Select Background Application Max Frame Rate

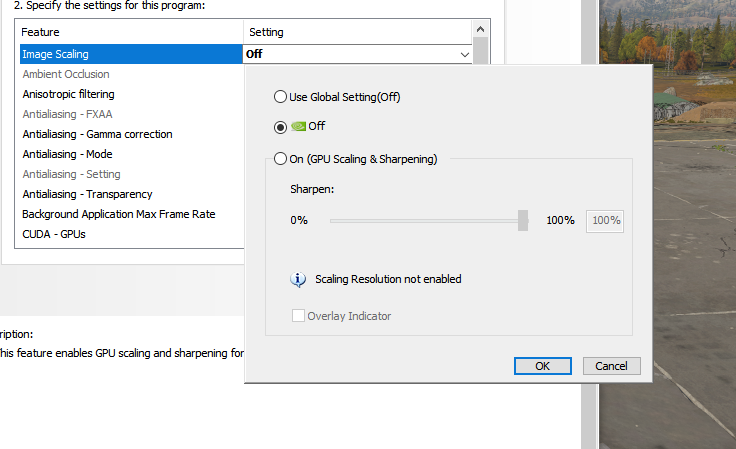[118, 214]
